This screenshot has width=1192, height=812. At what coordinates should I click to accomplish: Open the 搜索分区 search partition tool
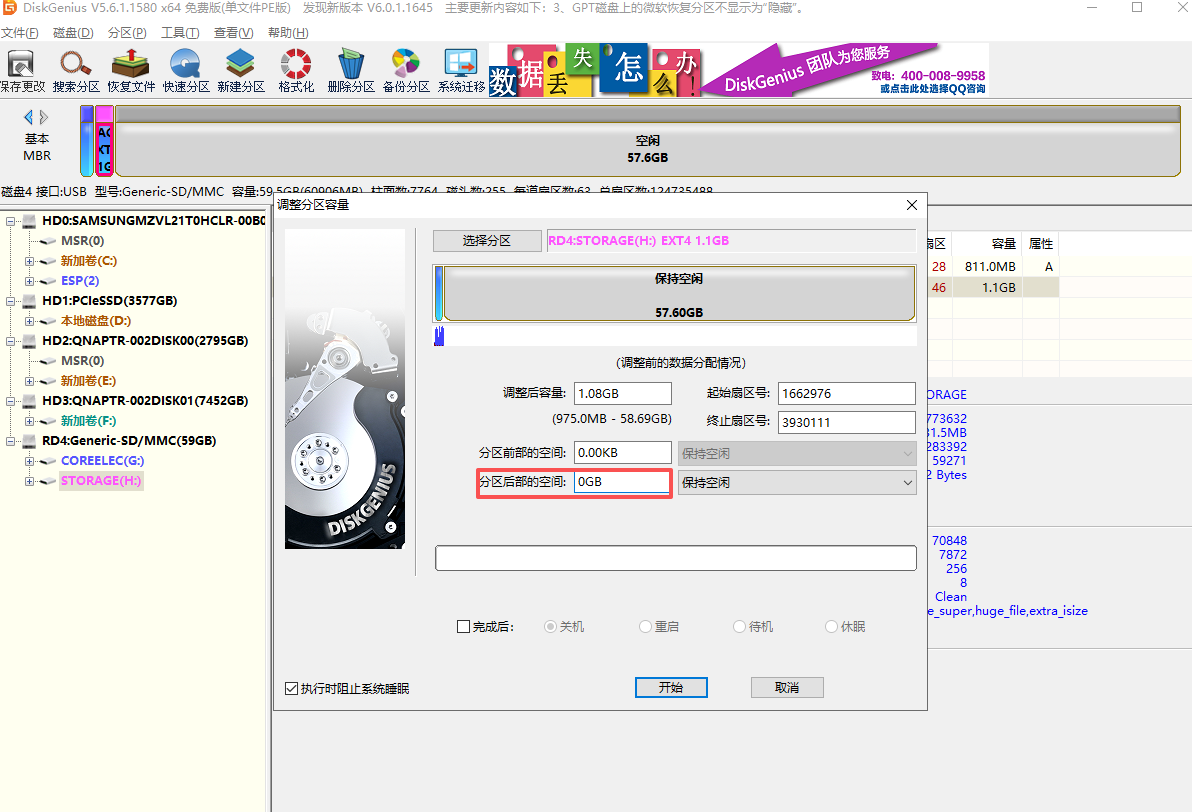76,70
